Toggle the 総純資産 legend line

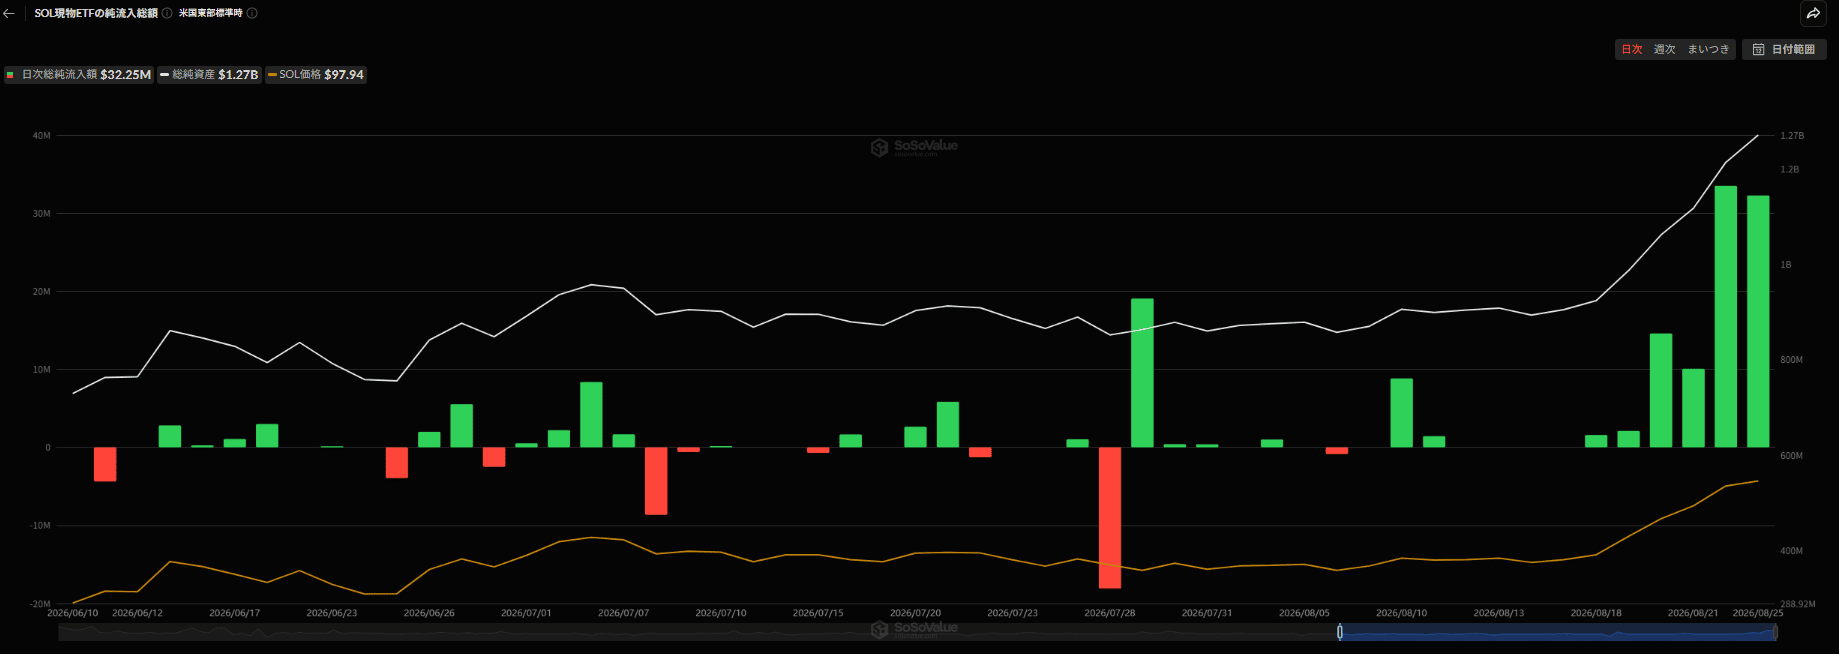coord(209,75)
